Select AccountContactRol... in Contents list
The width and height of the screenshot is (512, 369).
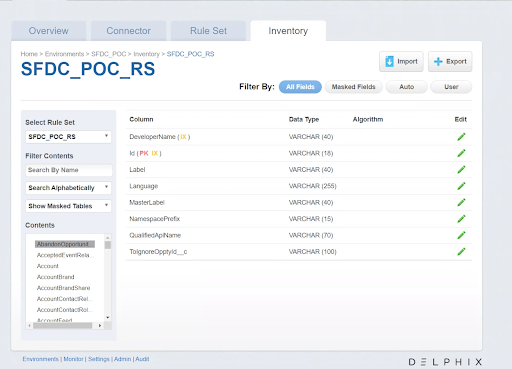point(64,310)
